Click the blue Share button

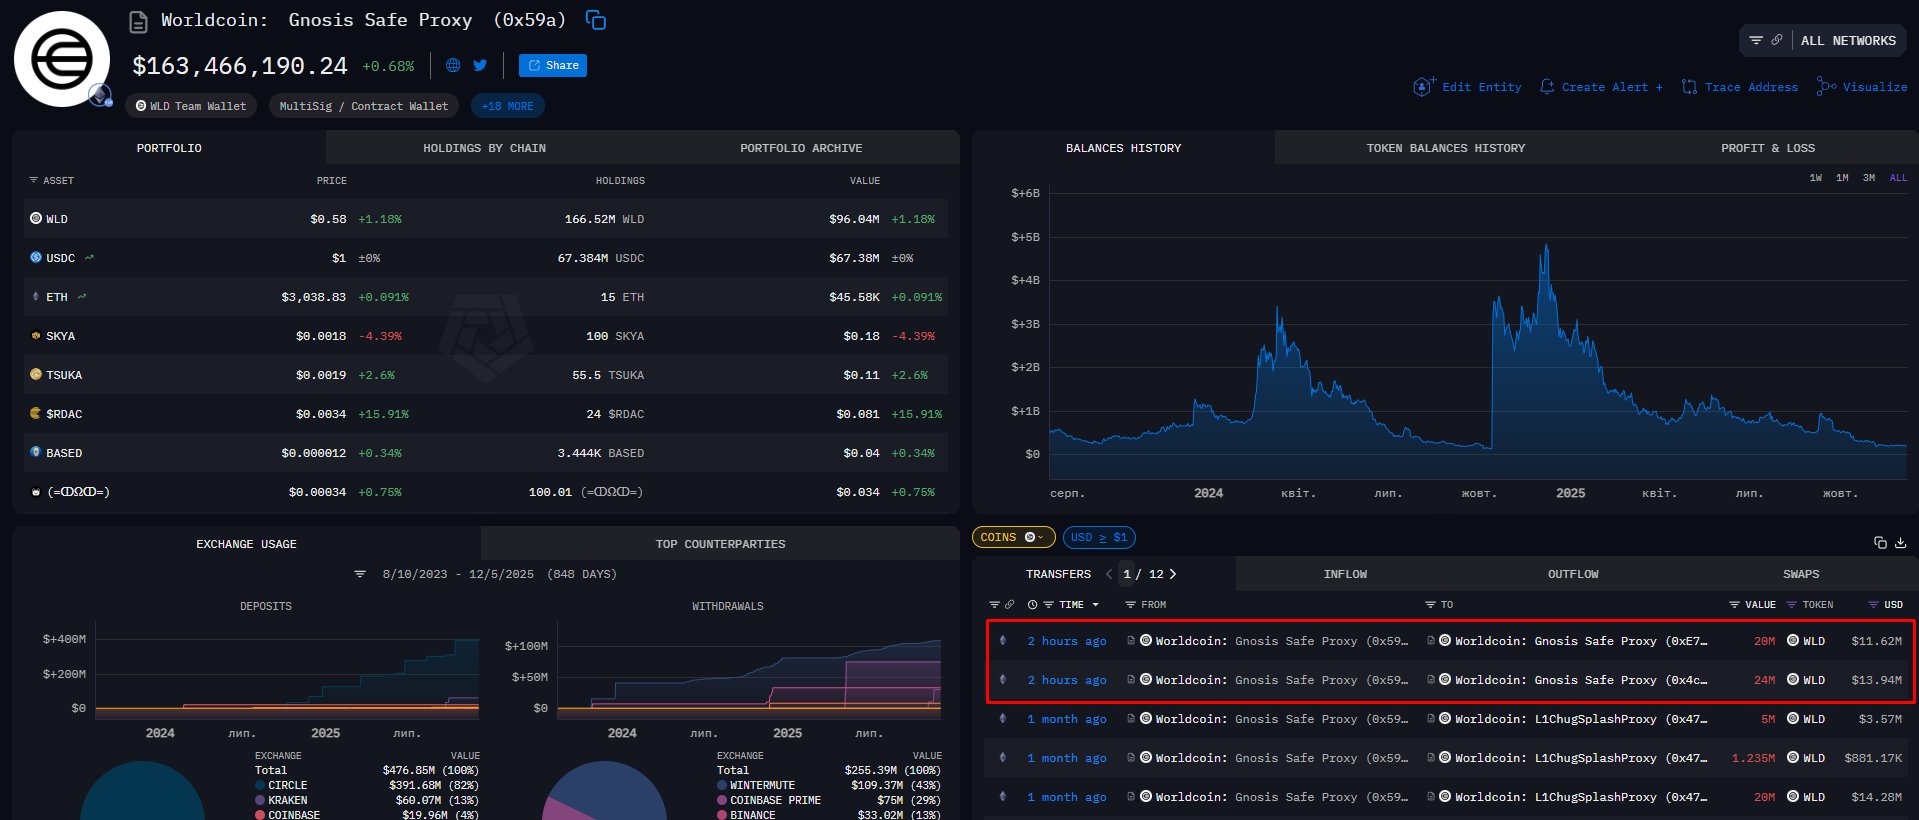point(552,65)
